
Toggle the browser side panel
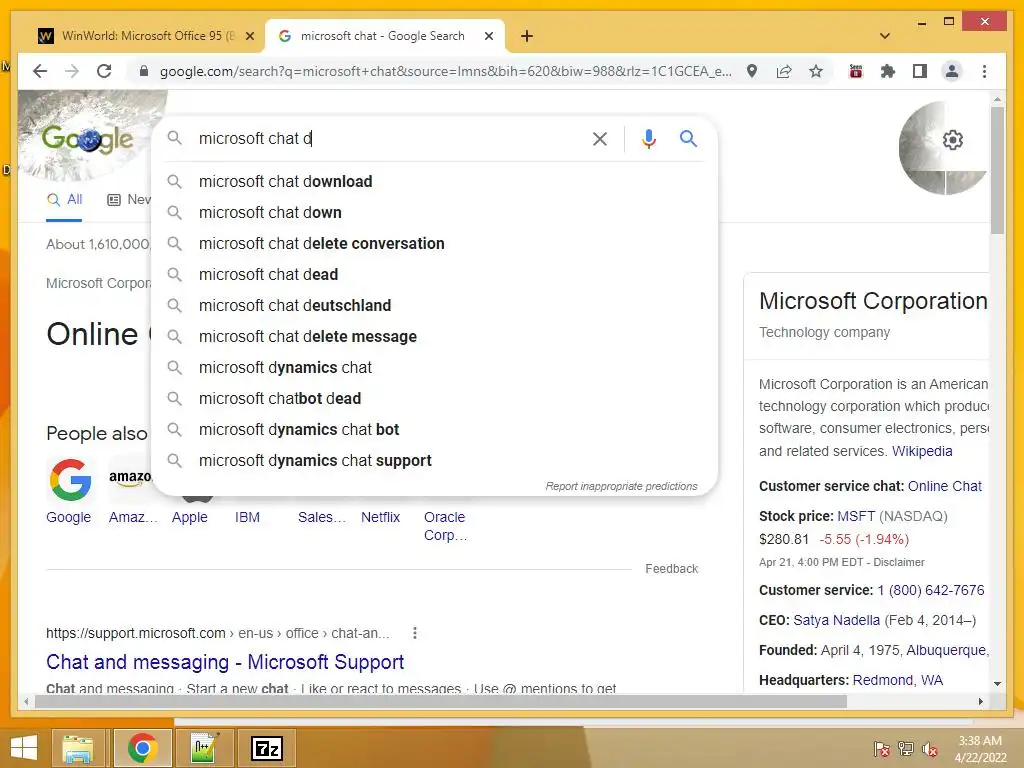click(x=920, y=71)
